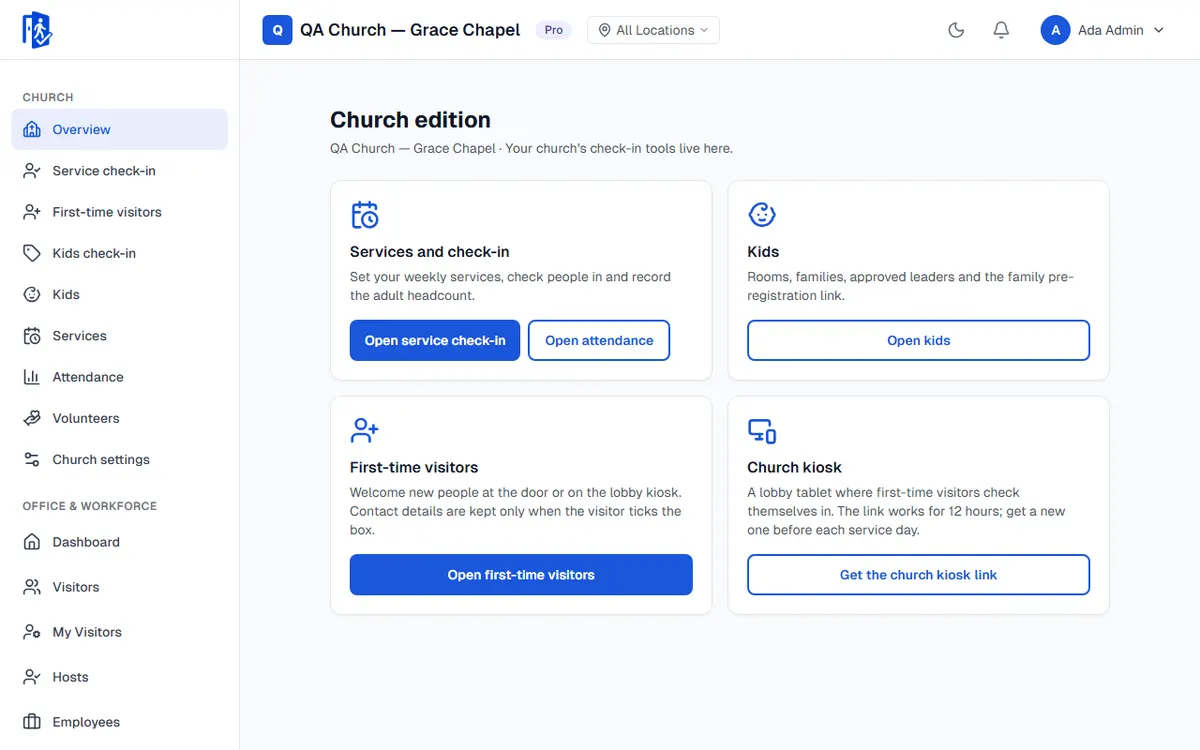
Task: Open Attendance in the sidebar
Action: click(x=120, y=377)
